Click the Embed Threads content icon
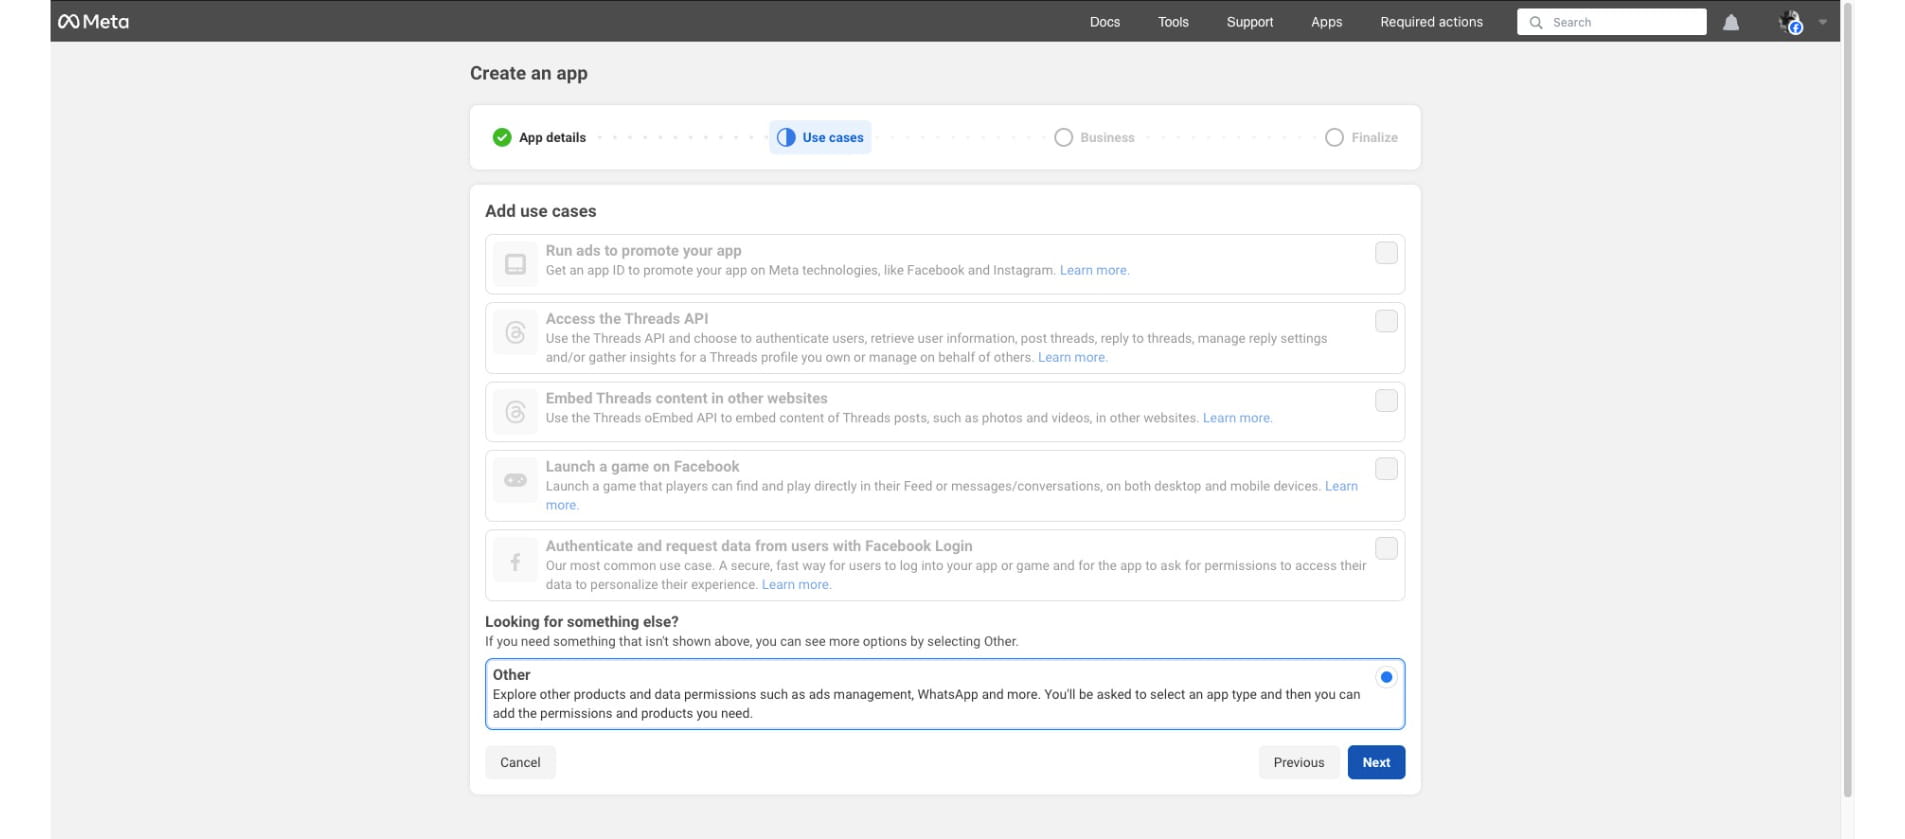This screenshot has height=839, width=1905. [x=515, y=412]
